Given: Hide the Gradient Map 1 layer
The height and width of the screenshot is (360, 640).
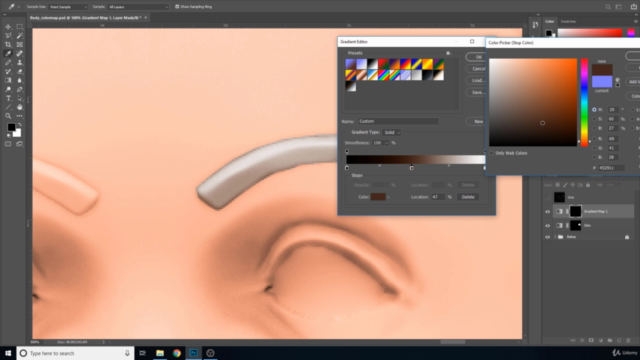Looking at the screenshot, I should tap(548, 211).
